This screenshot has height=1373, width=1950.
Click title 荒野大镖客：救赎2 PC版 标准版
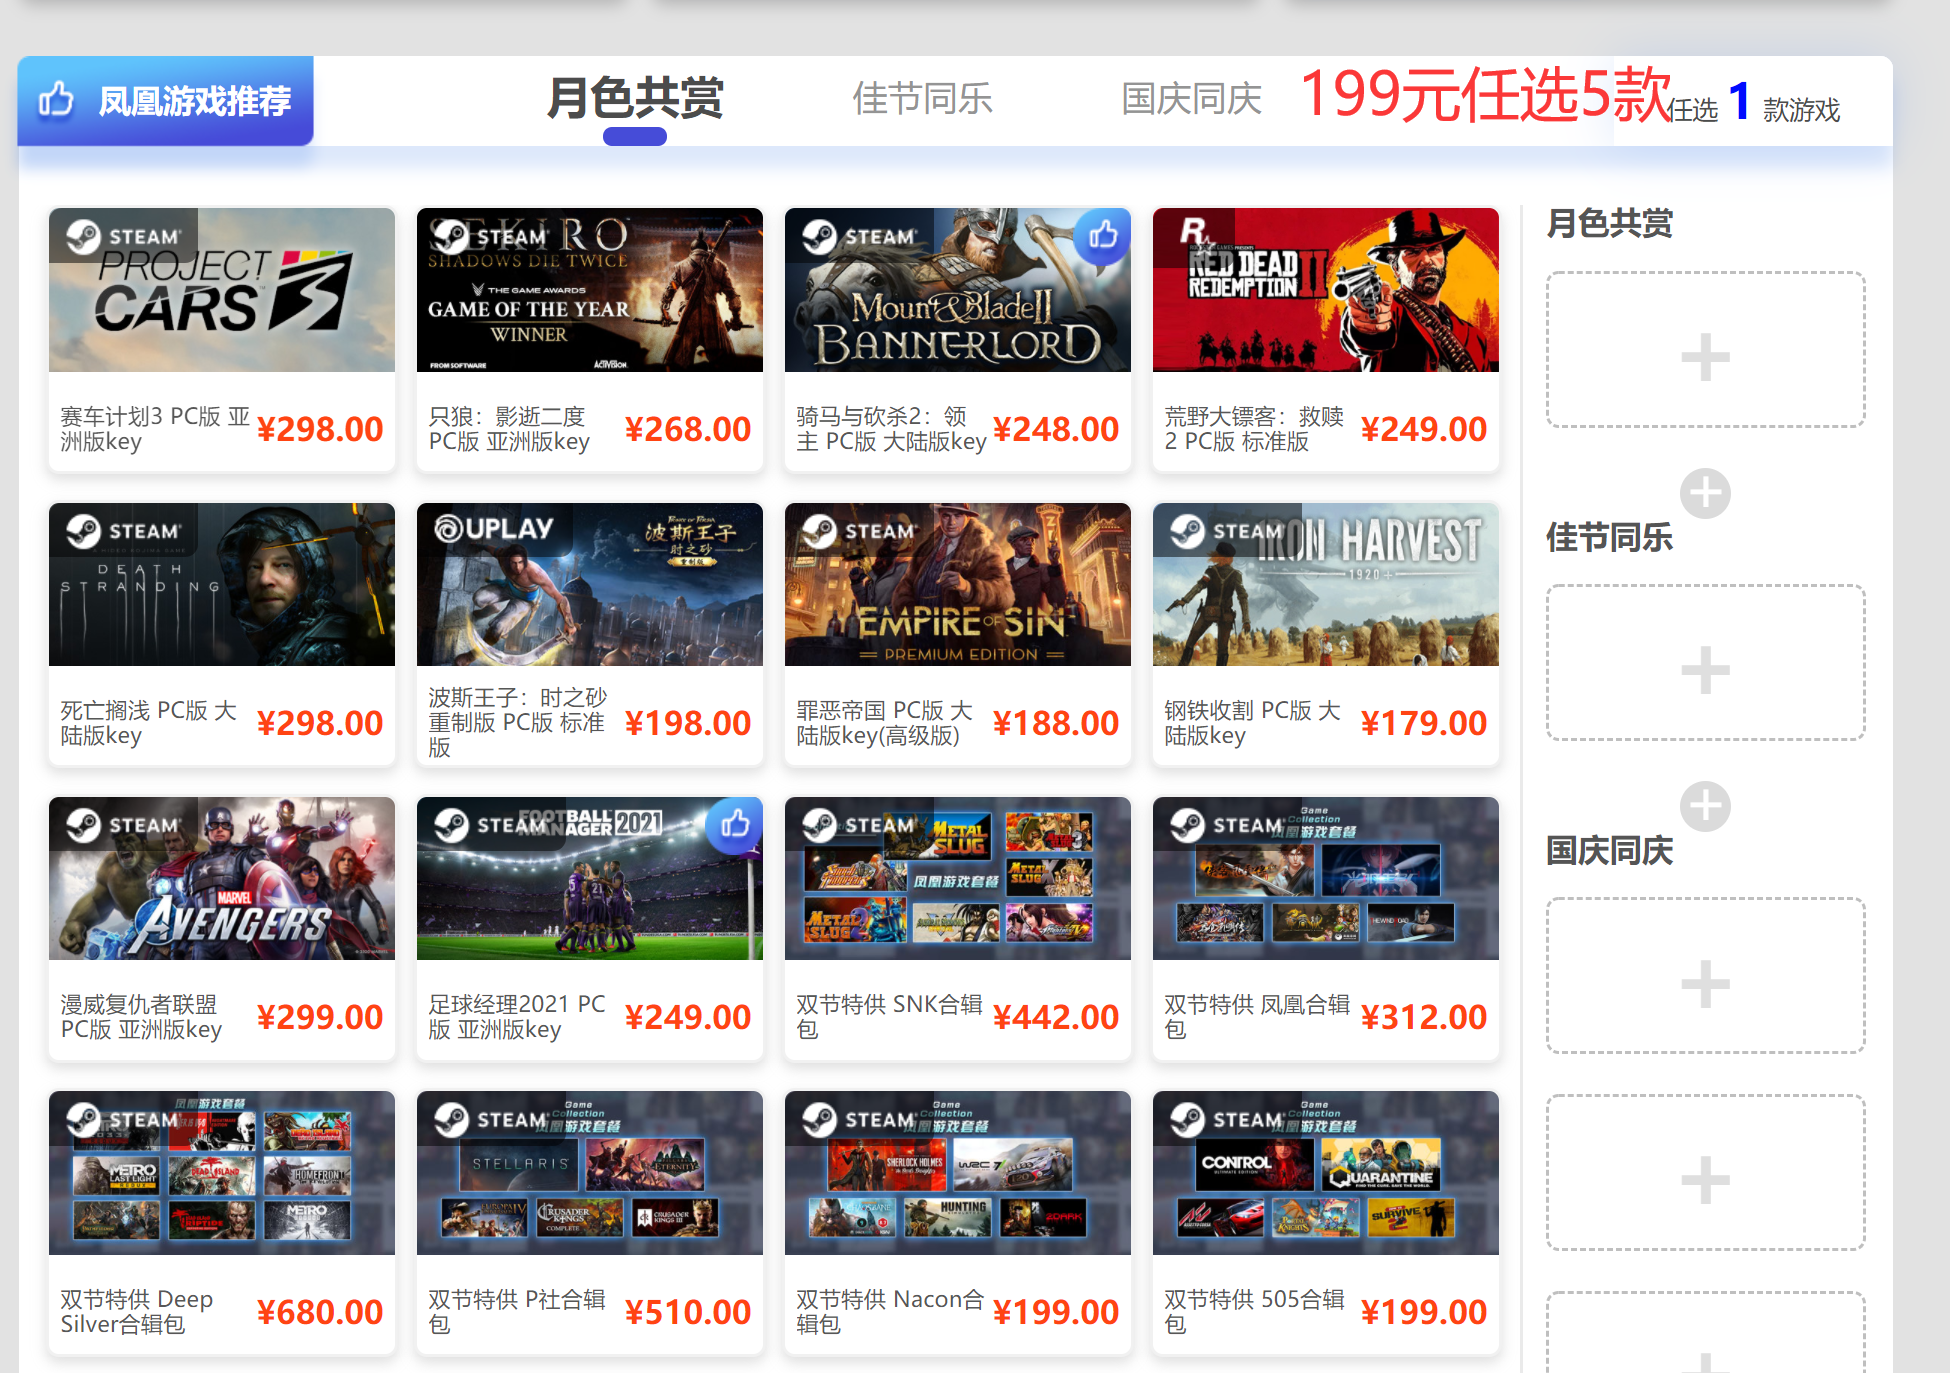tap(1254, 429)
